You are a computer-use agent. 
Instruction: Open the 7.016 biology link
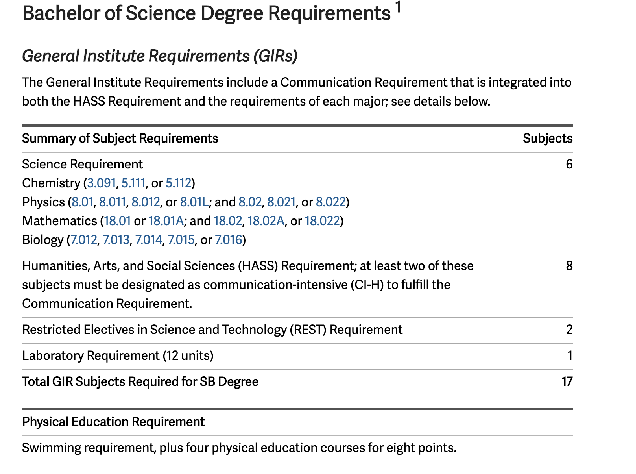pos(228,240)
